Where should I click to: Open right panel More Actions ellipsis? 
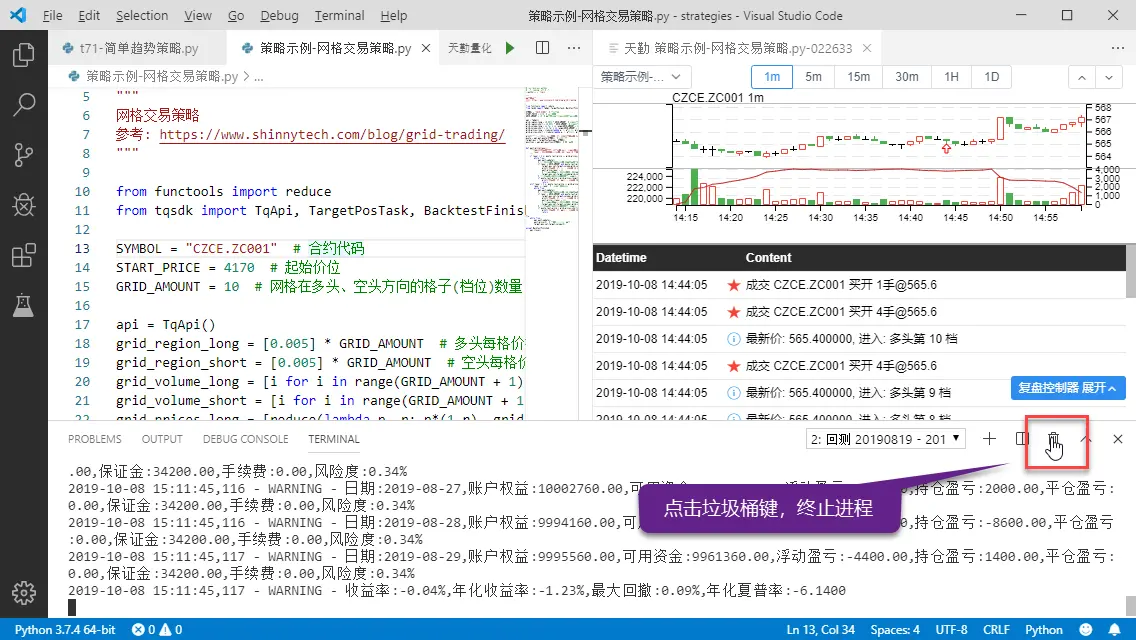click(1117, 48)
